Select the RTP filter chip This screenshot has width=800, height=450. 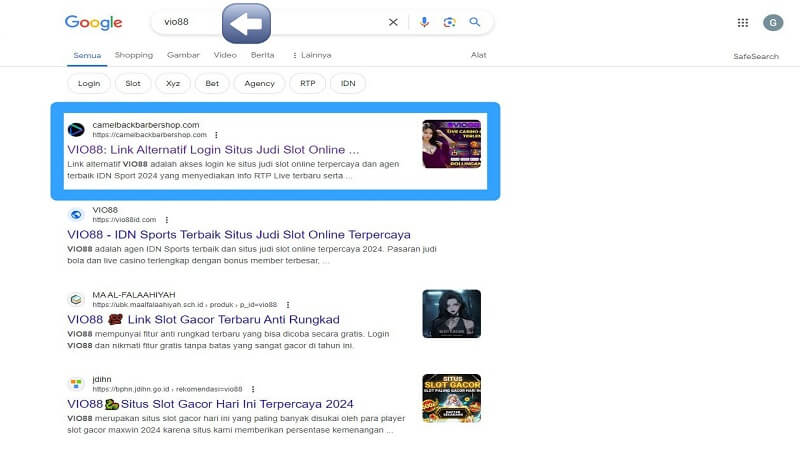tap(308, 84)
